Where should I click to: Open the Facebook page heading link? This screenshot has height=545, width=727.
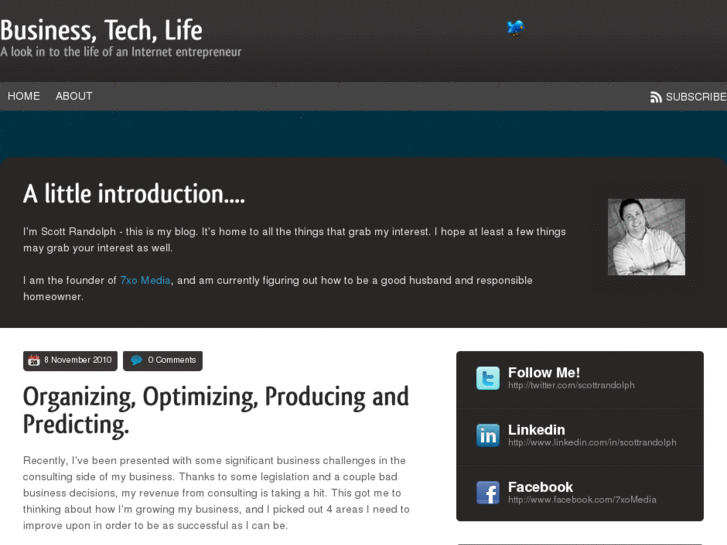[x=540, y=486]
